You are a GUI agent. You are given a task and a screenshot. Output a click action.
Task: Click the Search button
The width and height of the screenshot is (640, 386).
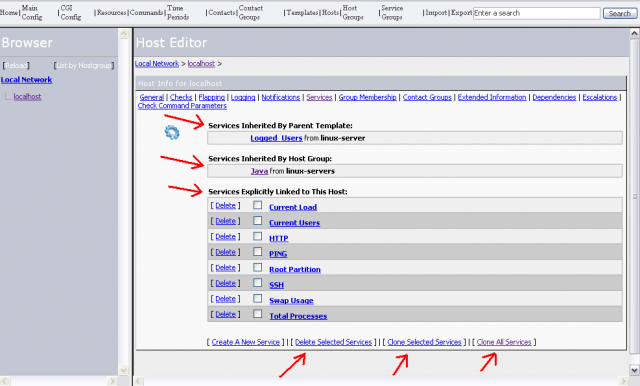(x=620, y=13)
